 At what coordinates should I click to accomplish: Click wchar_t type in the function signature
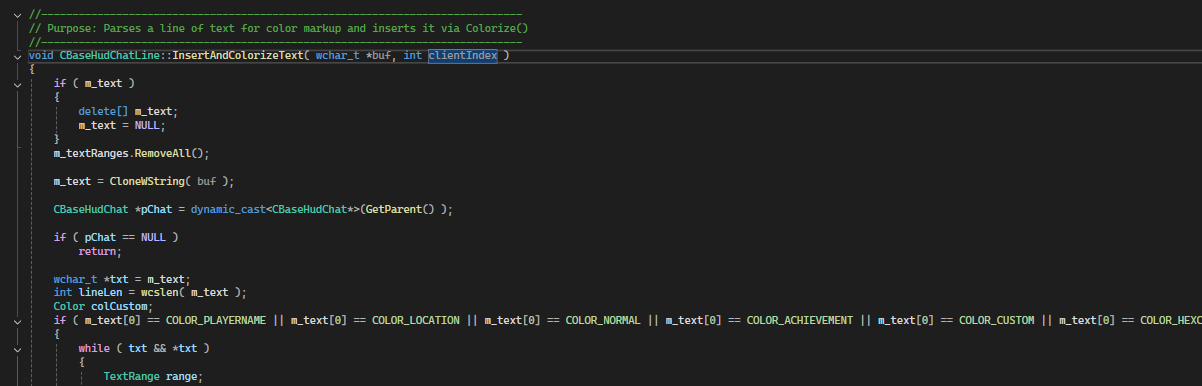point(337,56)
